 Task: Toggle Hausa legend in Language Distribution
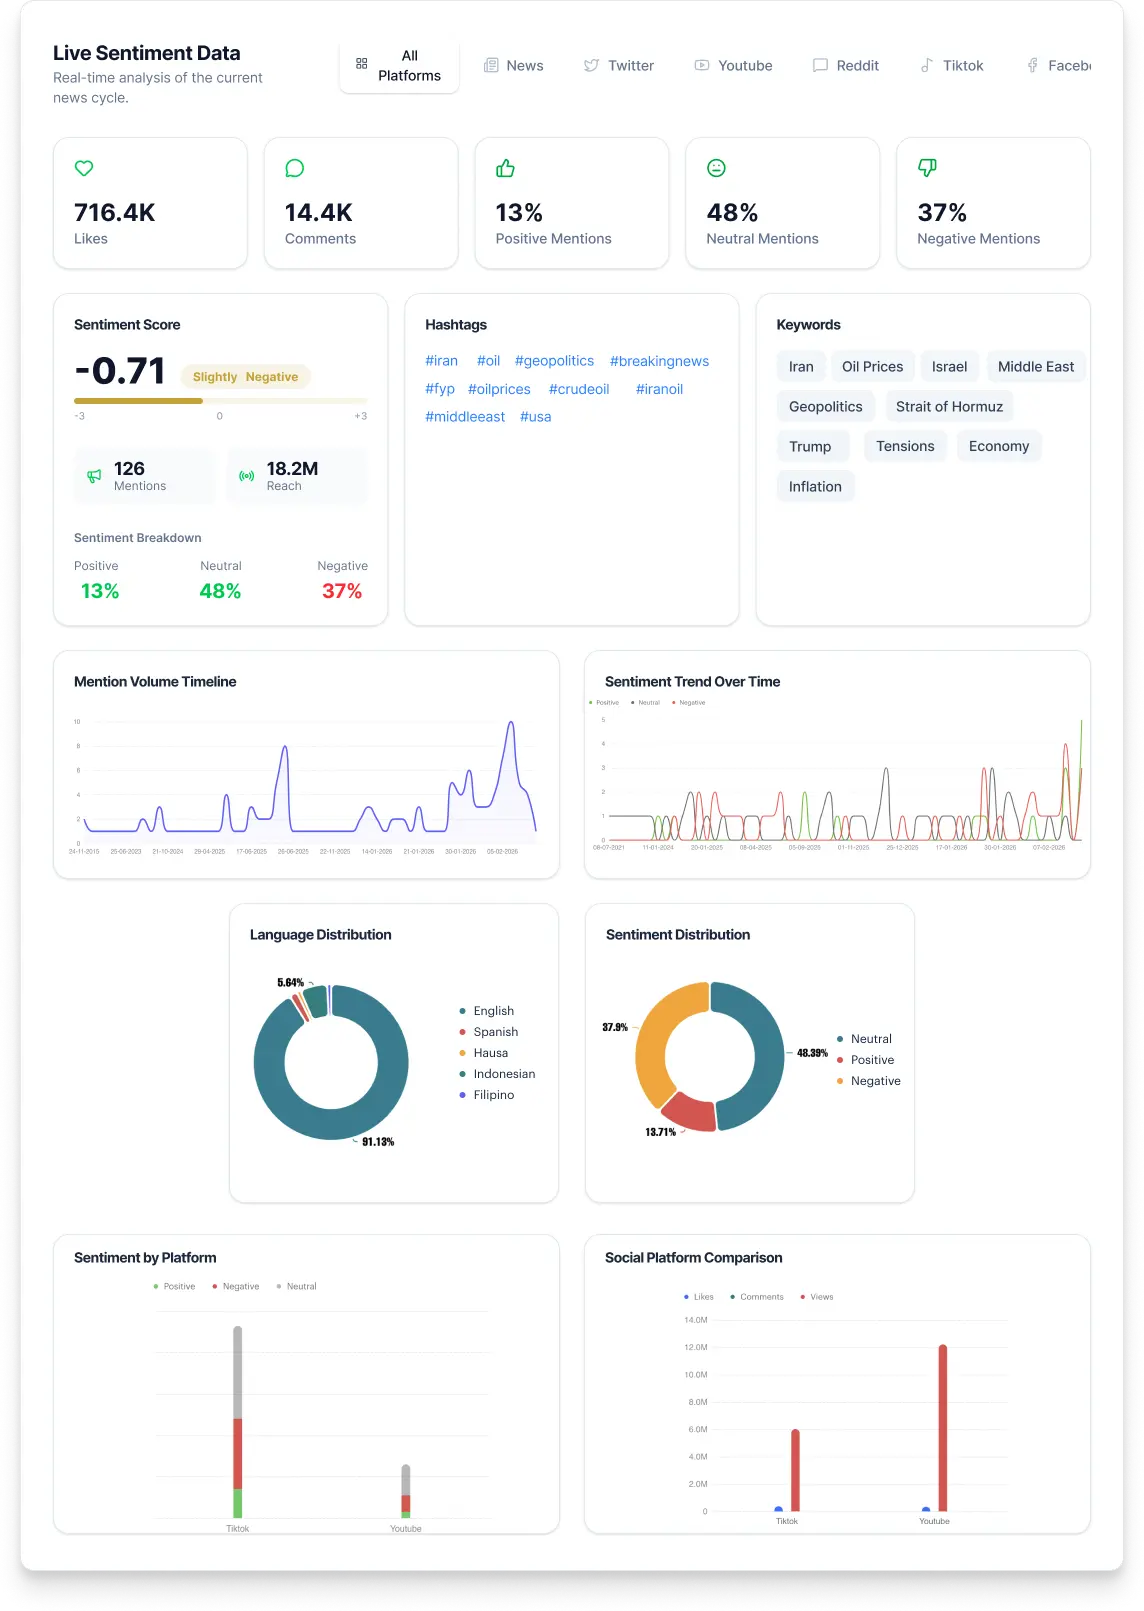point(490,1053)
